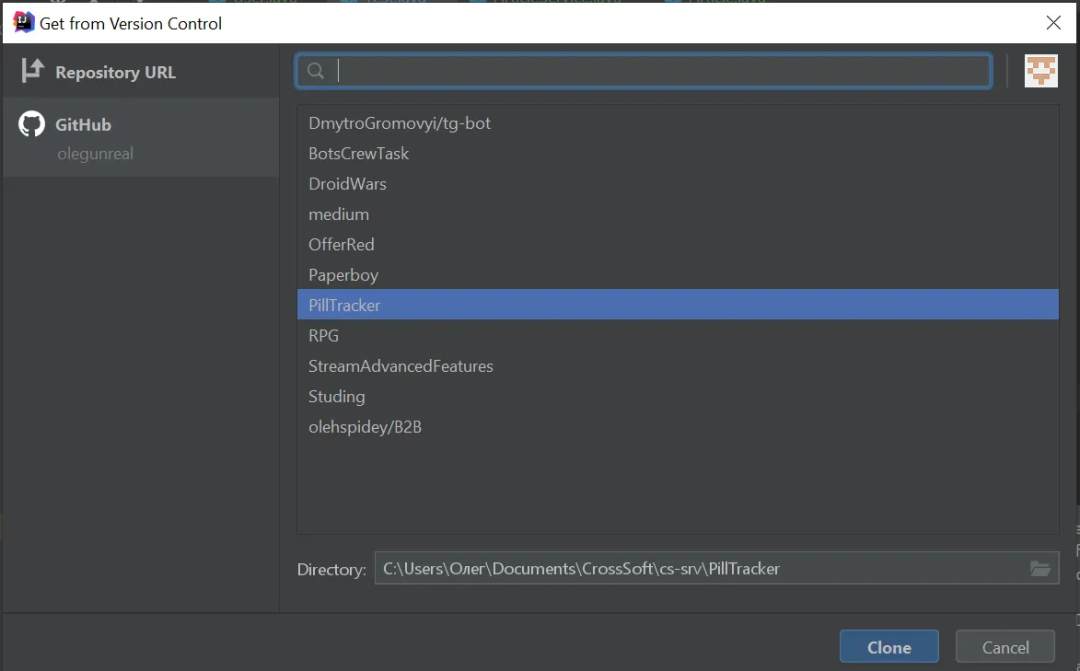1080x671 pixels.
Task: Select the medium repository
Action: (x=678, y=214)
